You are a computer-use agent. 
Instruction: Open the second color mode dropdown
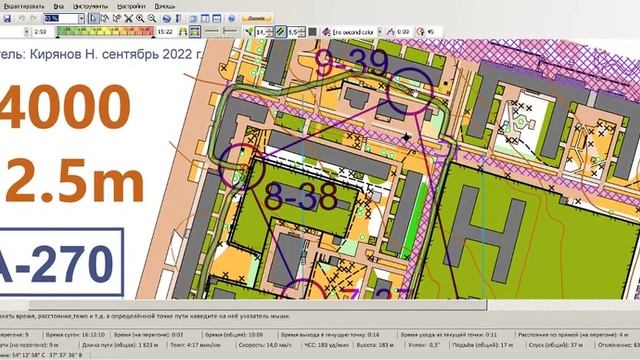[x=379, y=31]
